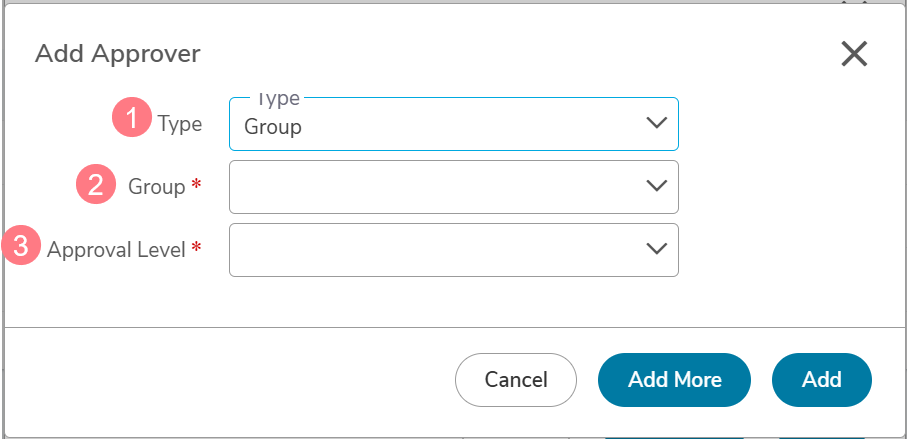Click the chevron arrow in the Group field
Viewport: 907px width, 439px height.
click(657, 186)
